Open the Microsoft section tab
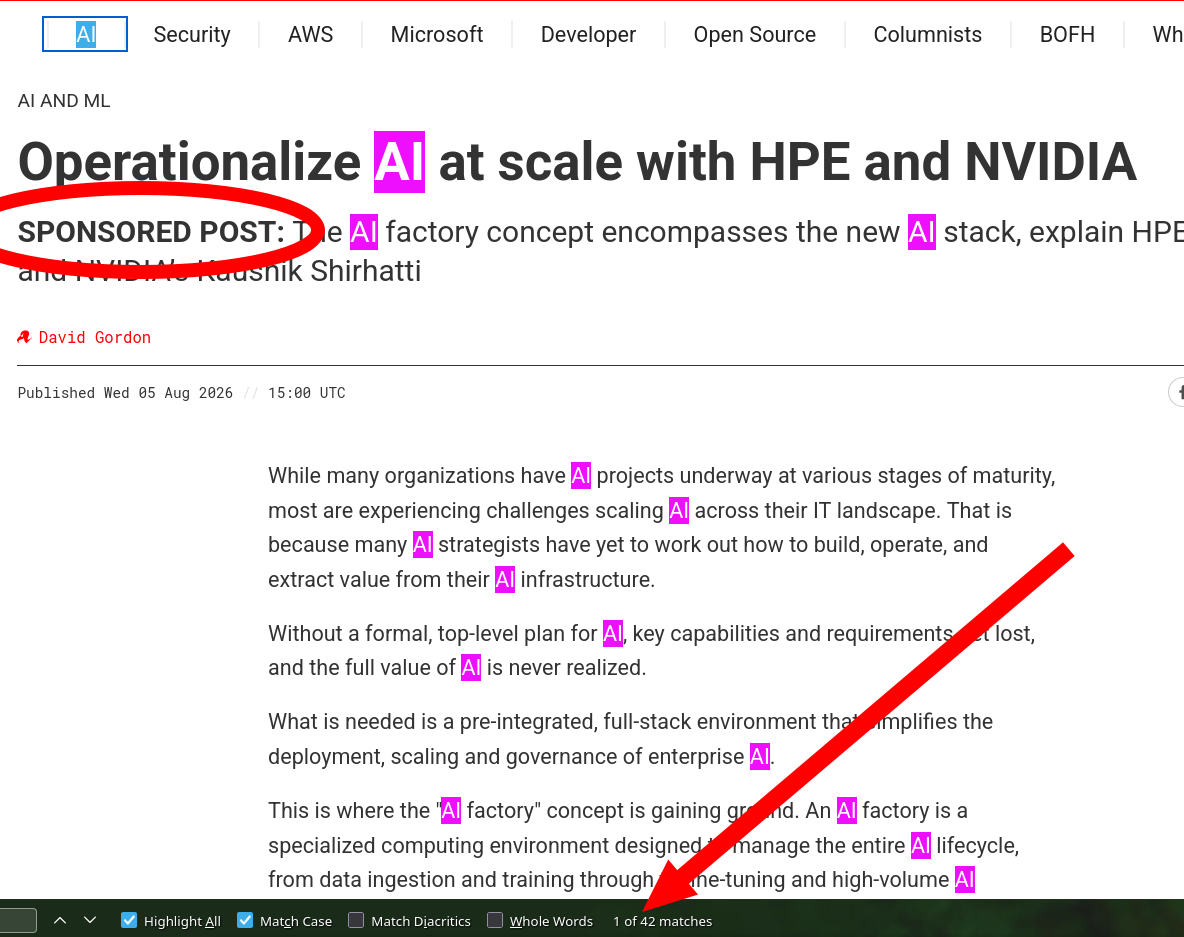 [x=436, y=34]
